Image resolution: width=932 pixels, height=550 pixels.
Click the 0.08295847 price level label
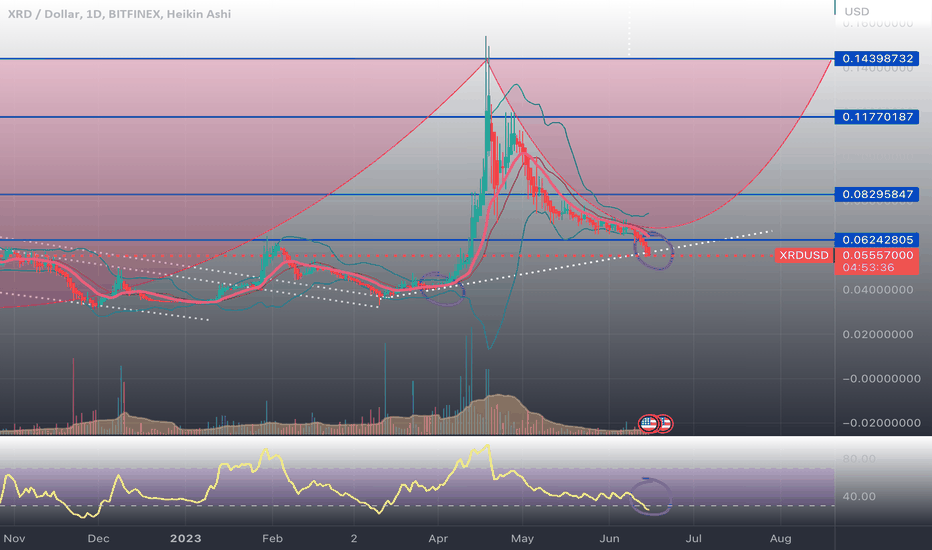[x=877, y=194]
